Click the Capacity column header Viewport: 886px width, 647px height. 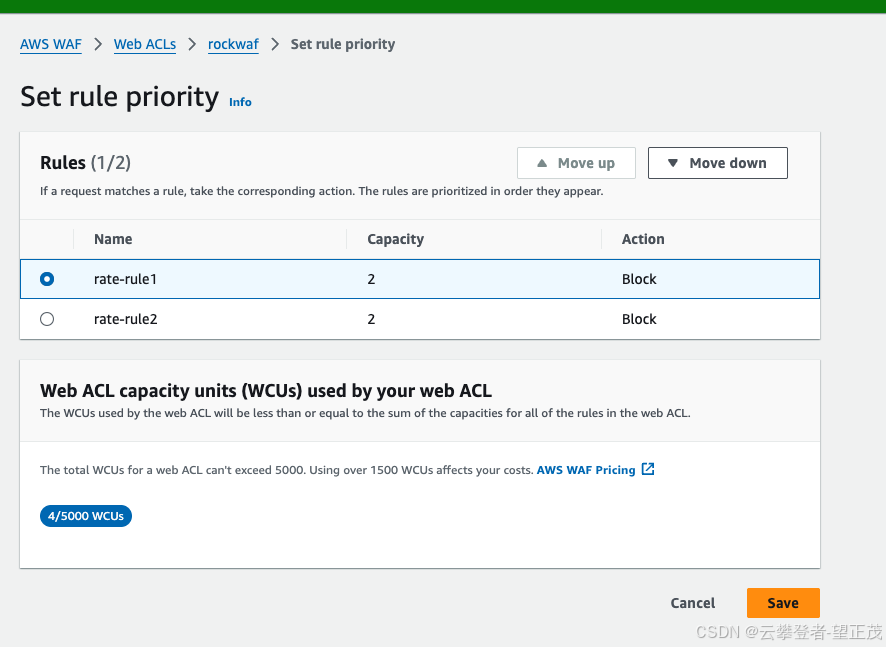[x=396, y=239]
